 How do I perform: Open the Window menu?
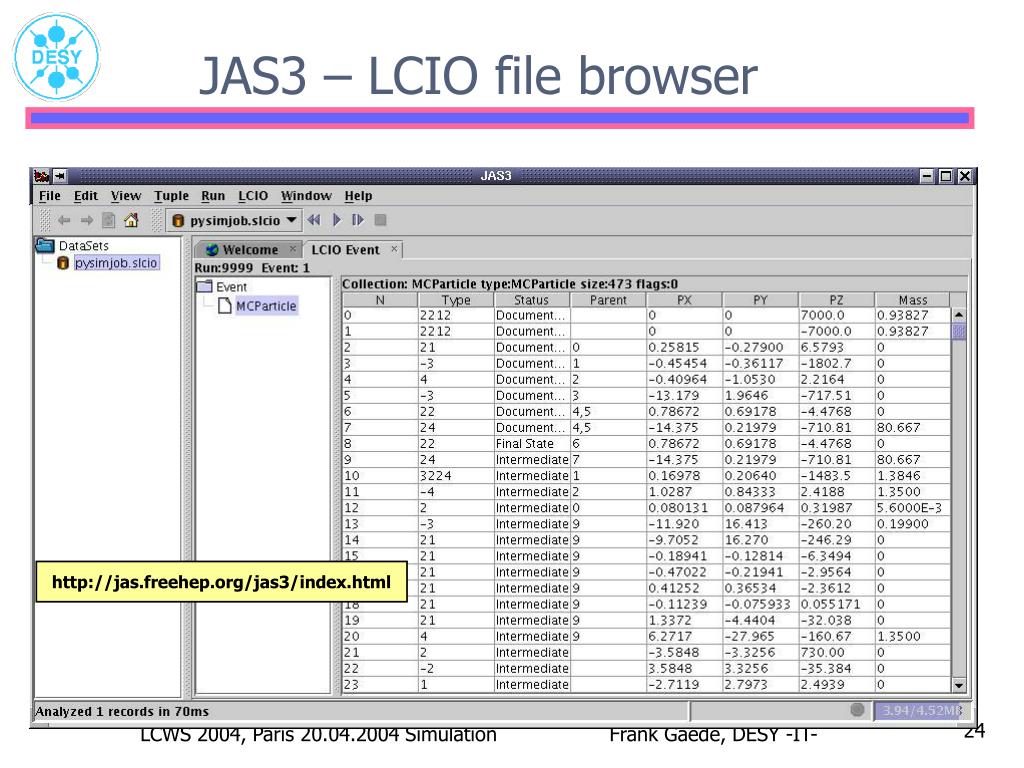[x=306, y=196]
